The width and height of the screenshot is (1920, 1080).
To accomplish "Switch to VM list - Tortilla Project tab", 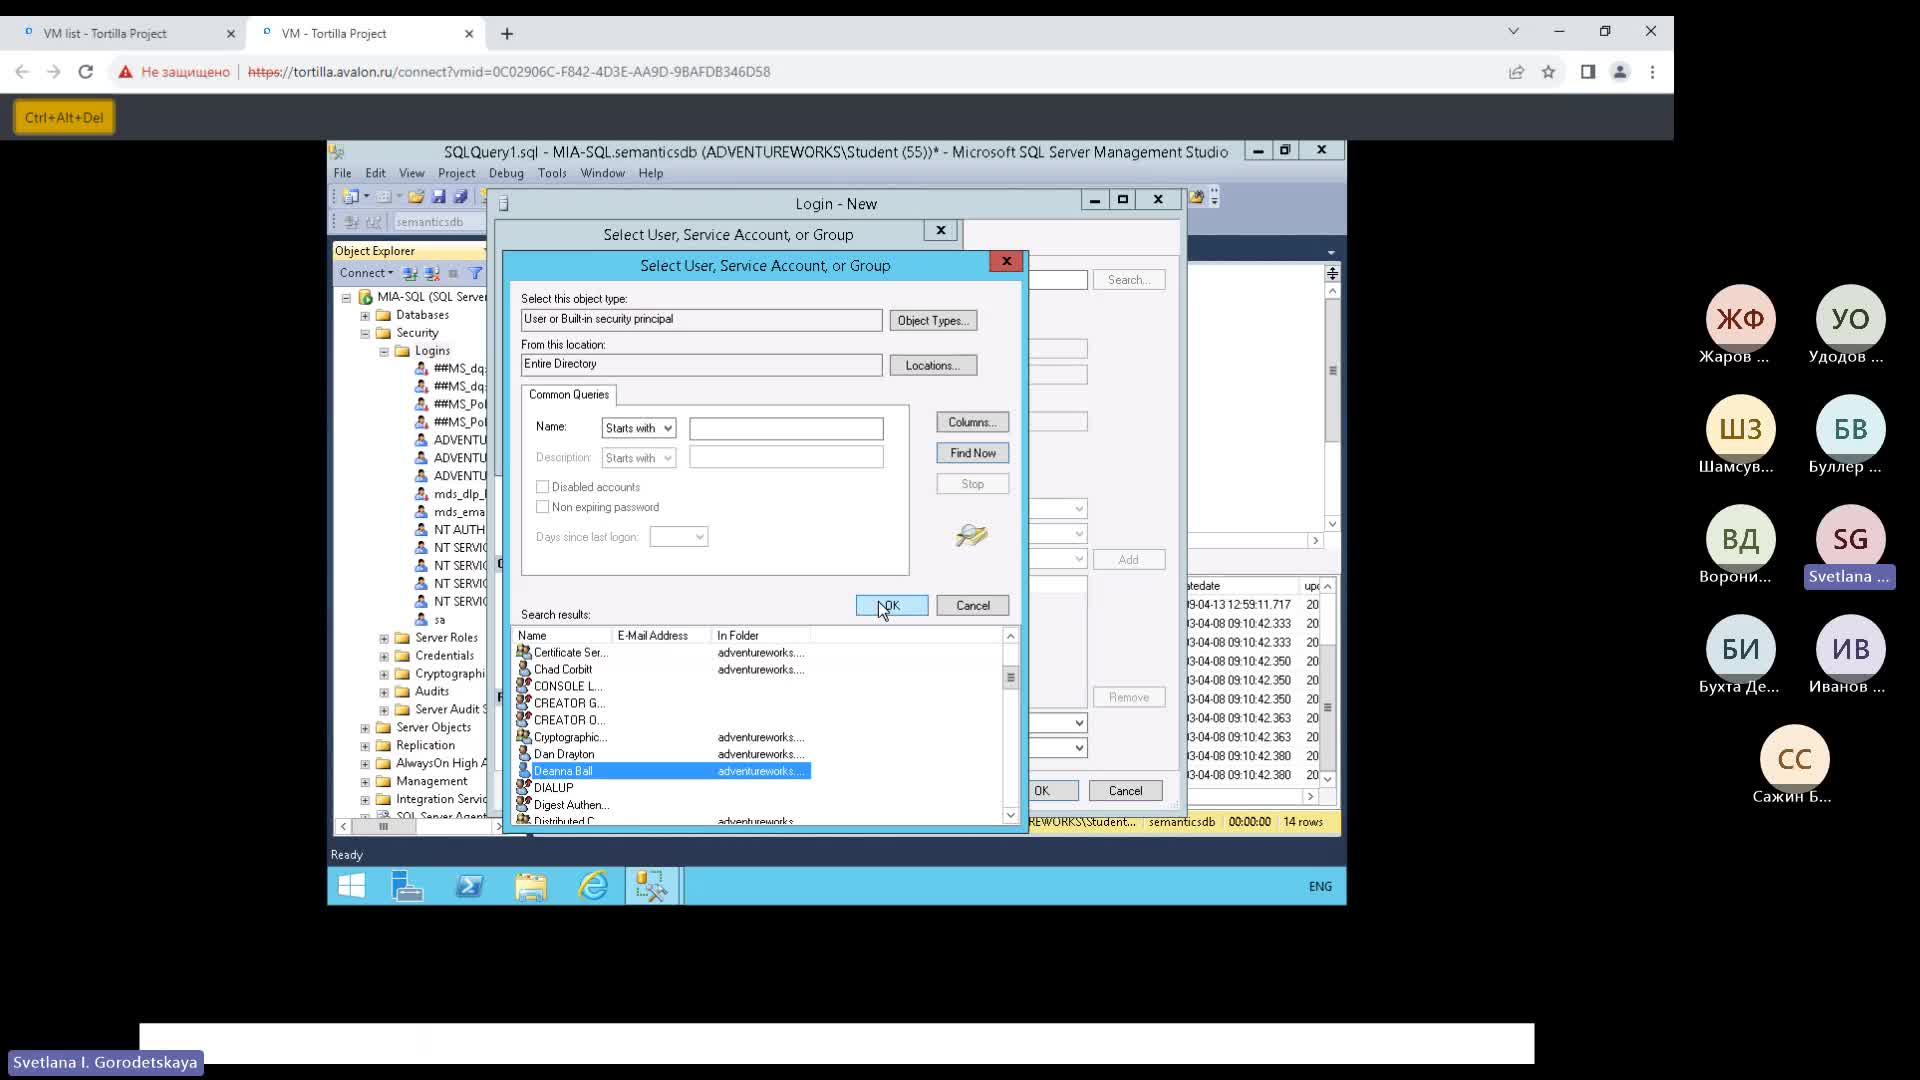I will 125,33.
